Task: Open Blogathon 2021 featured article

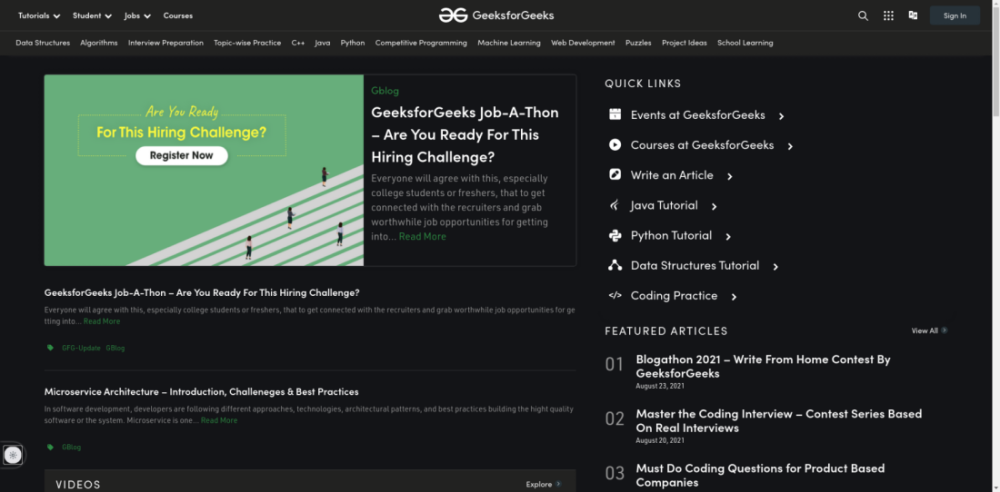Action: (763, 366)
